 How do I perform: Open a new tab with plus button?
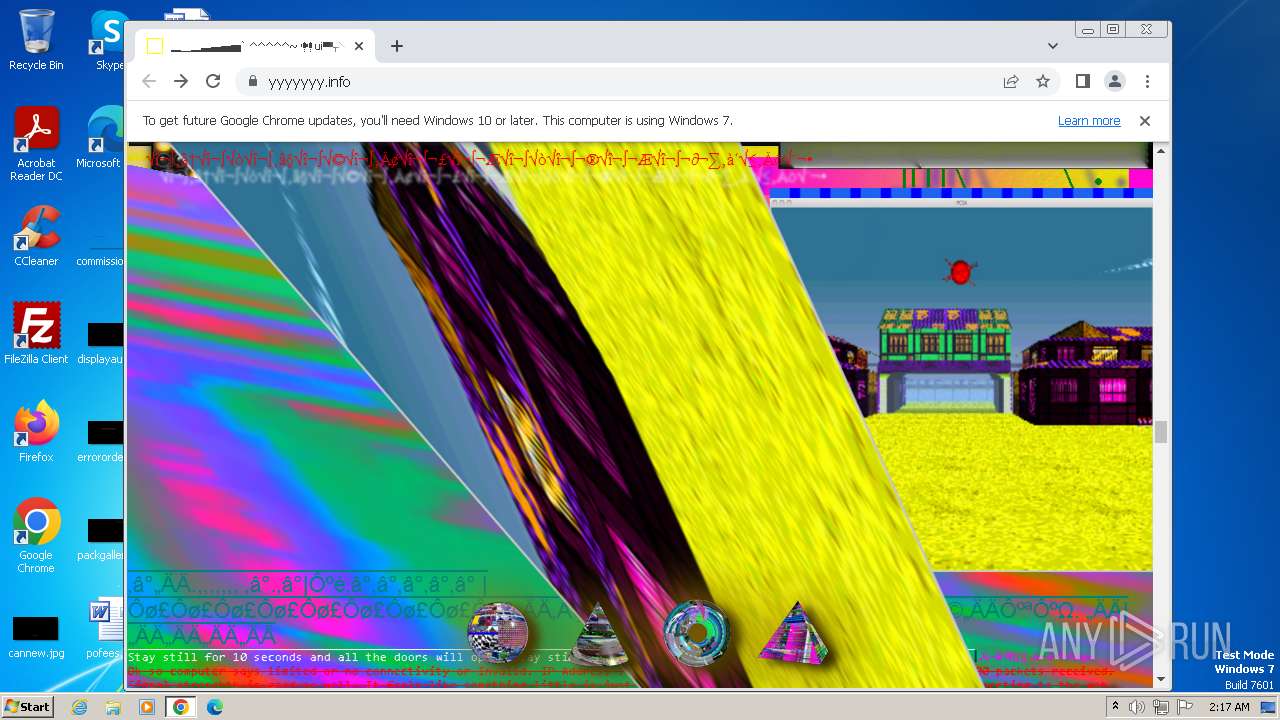click(x=397, y=46)
